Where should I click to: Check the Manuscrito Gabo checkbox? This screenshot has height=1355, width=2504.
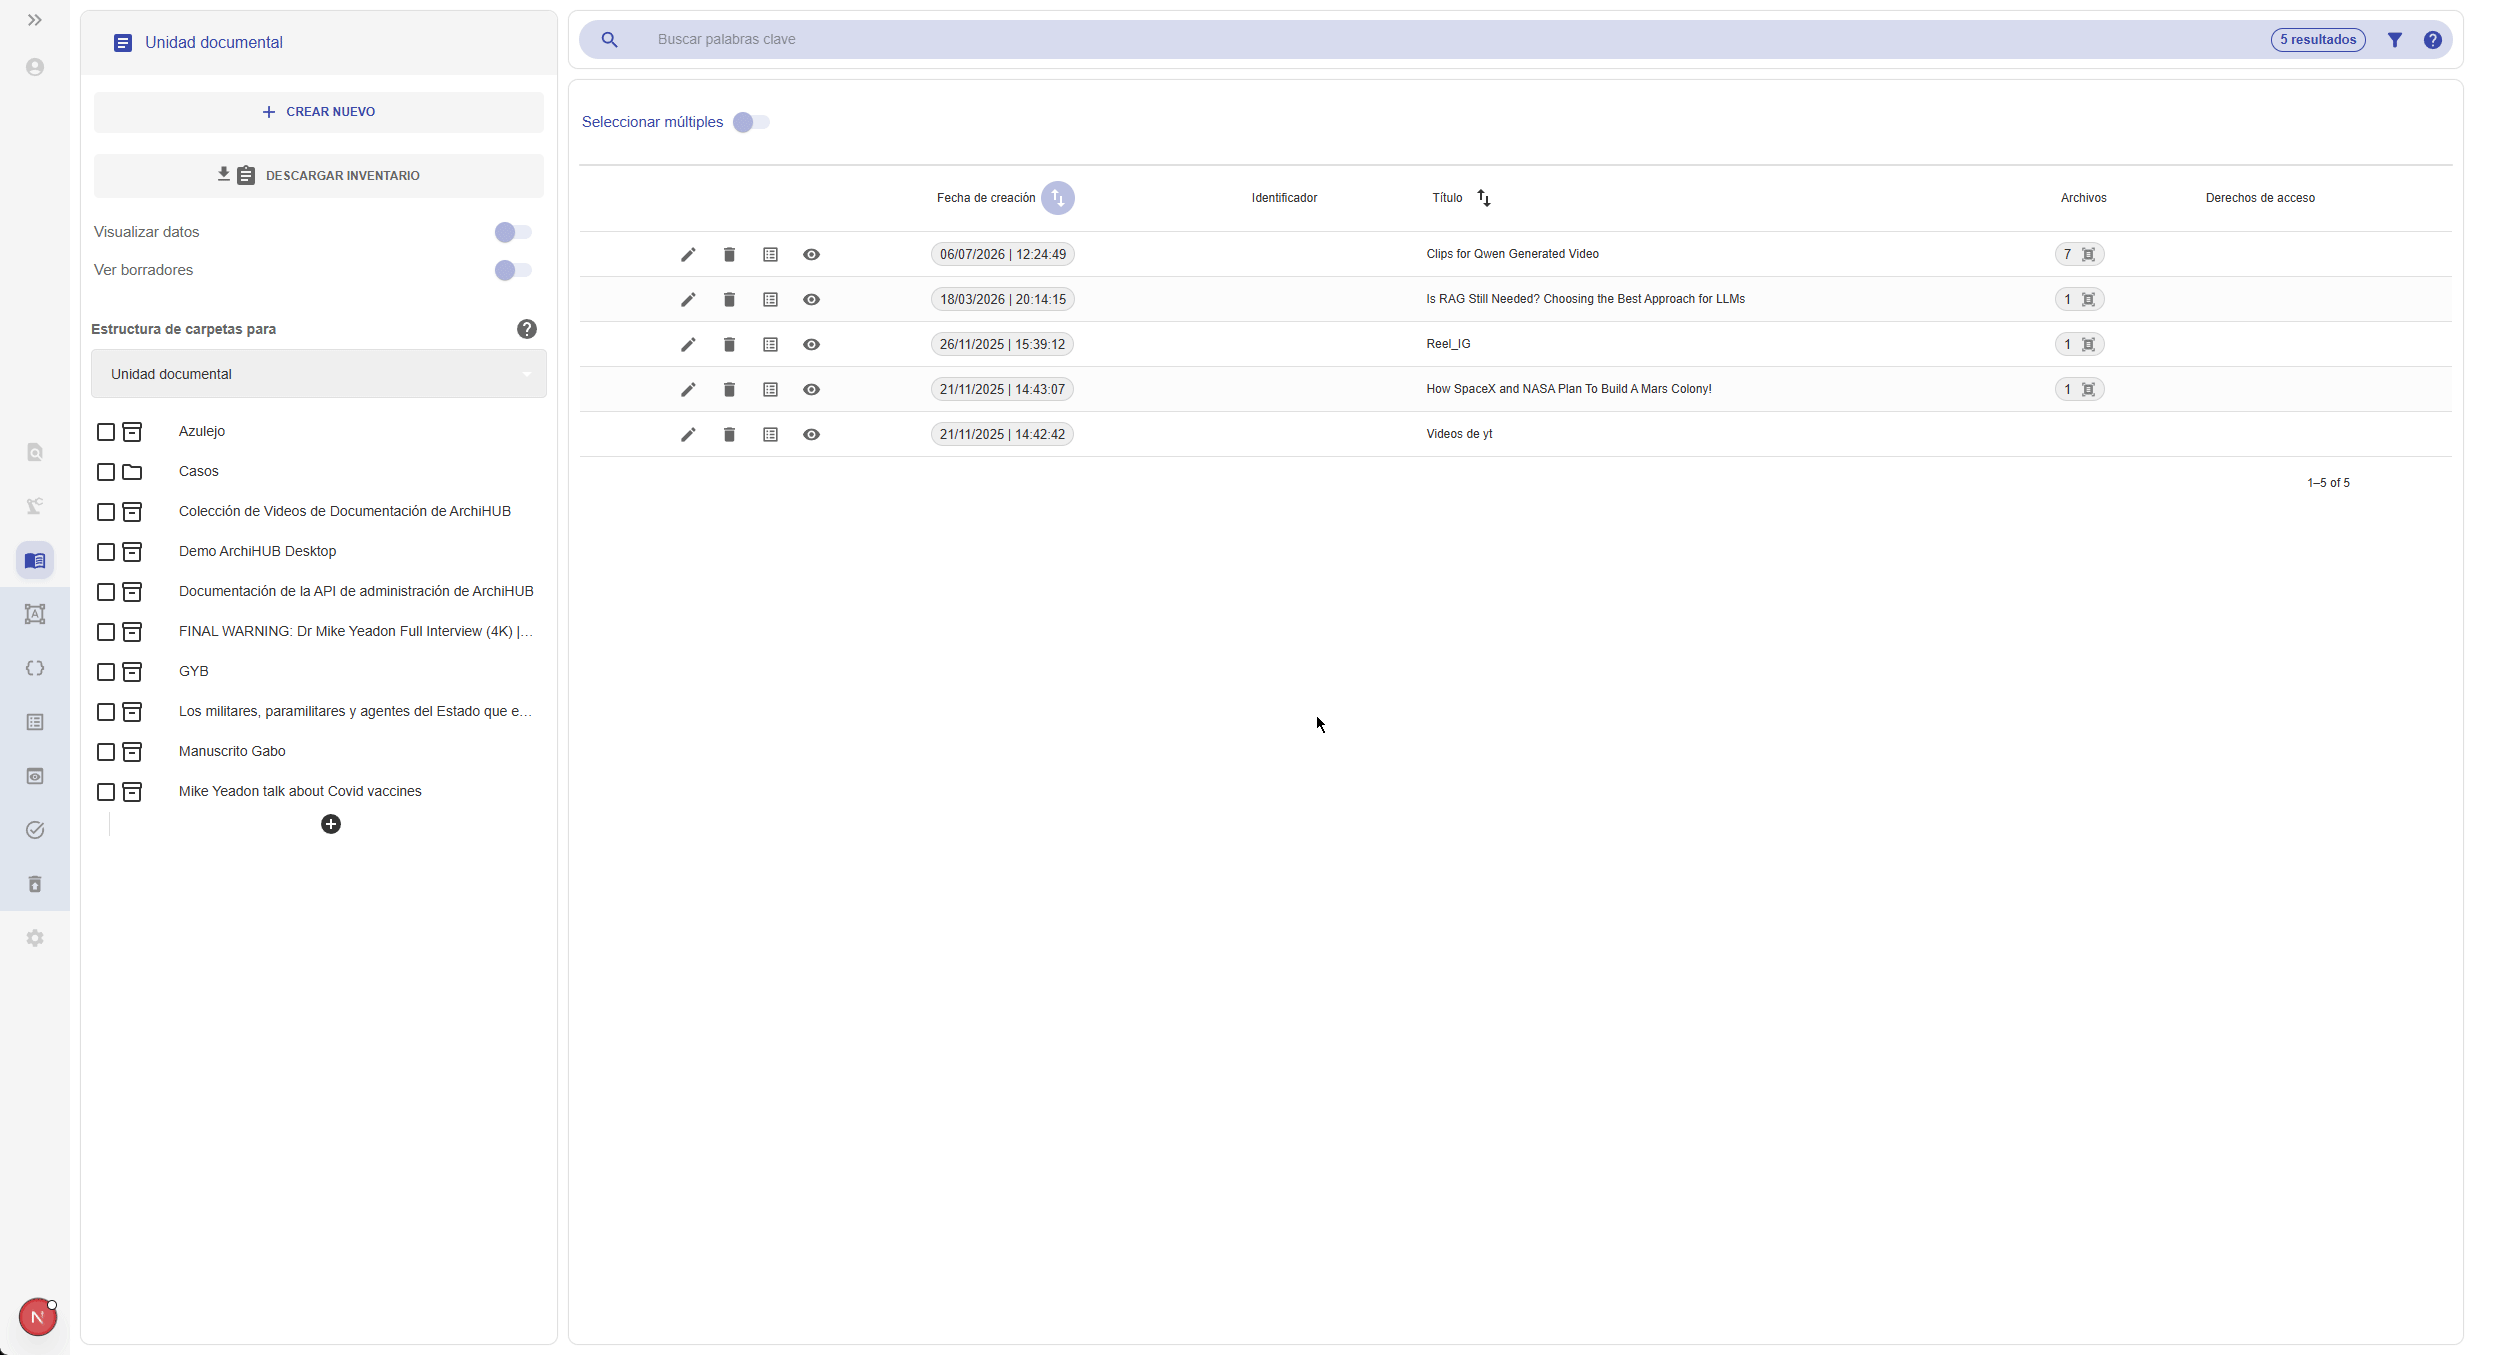106,752
